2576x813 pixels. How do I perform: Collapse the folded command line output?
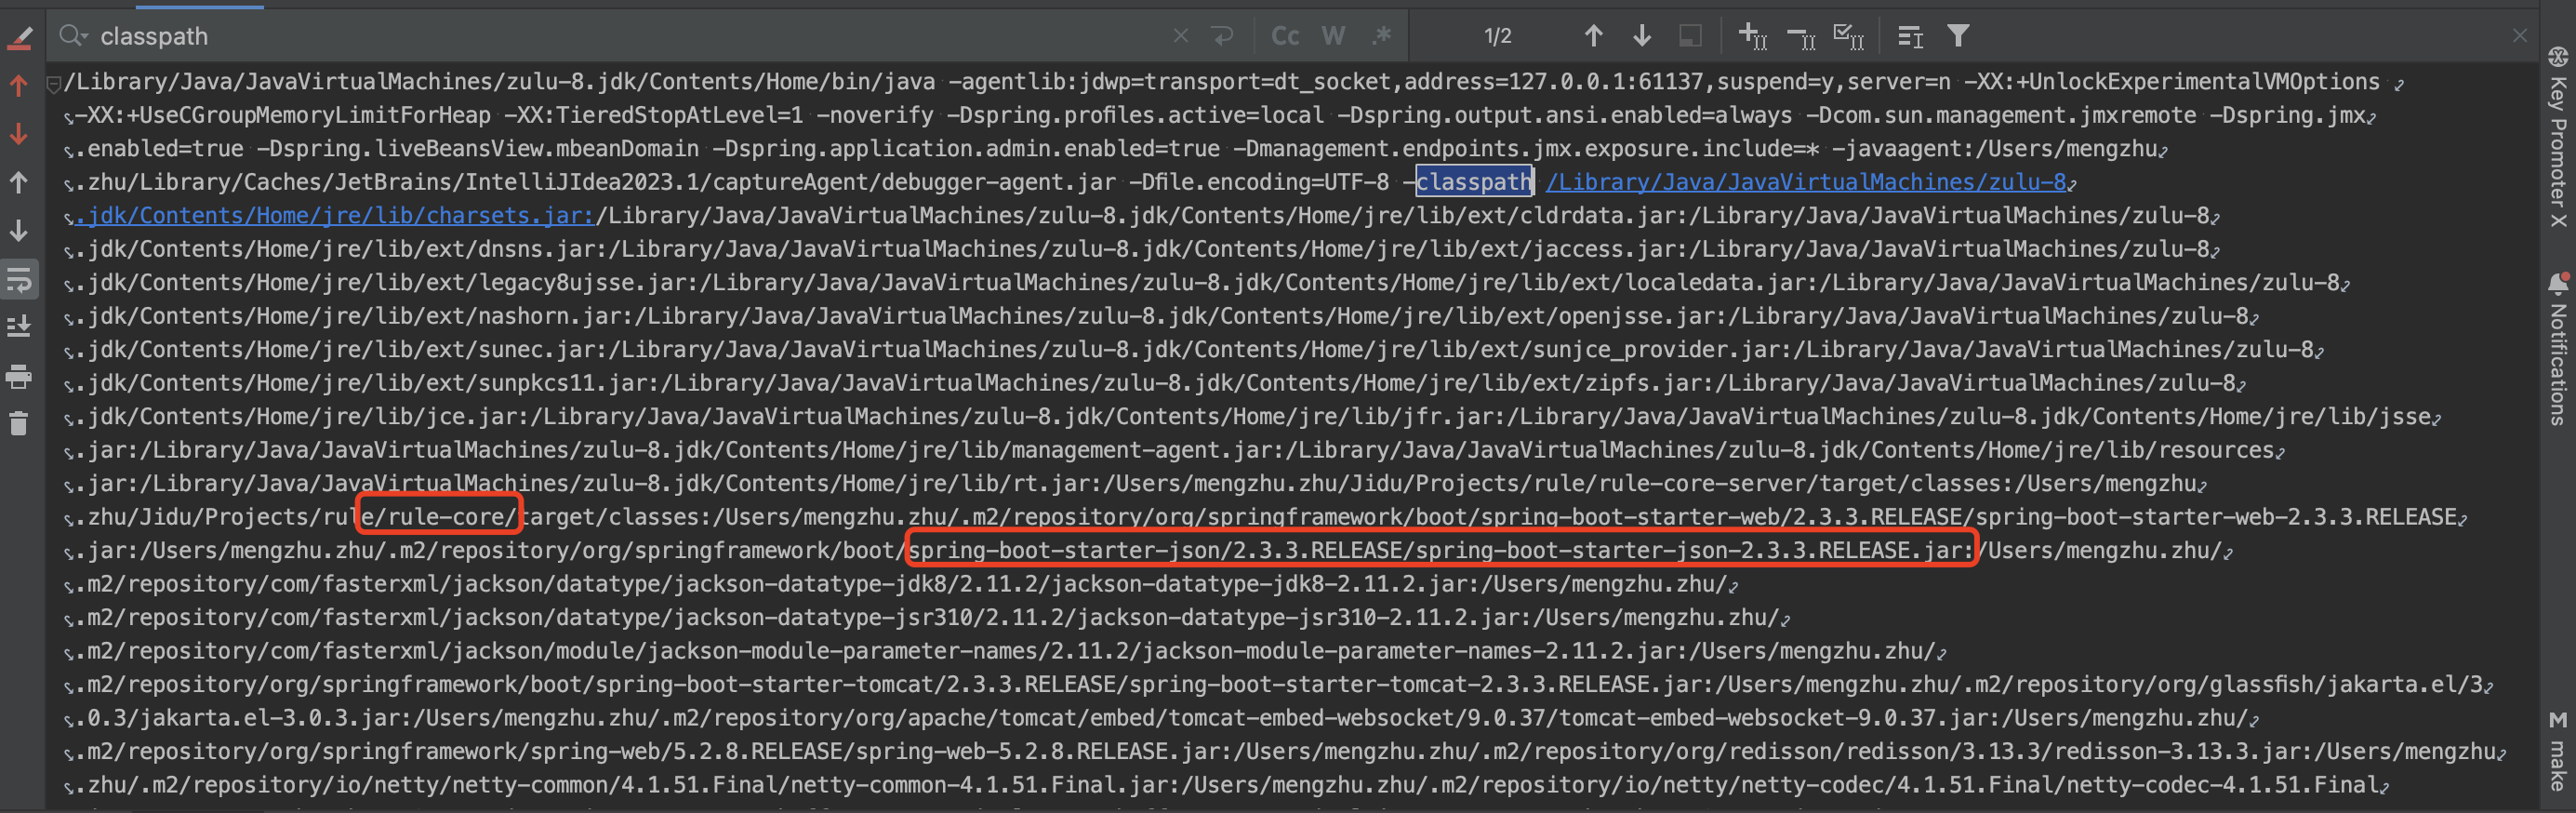tap(54, 83)
